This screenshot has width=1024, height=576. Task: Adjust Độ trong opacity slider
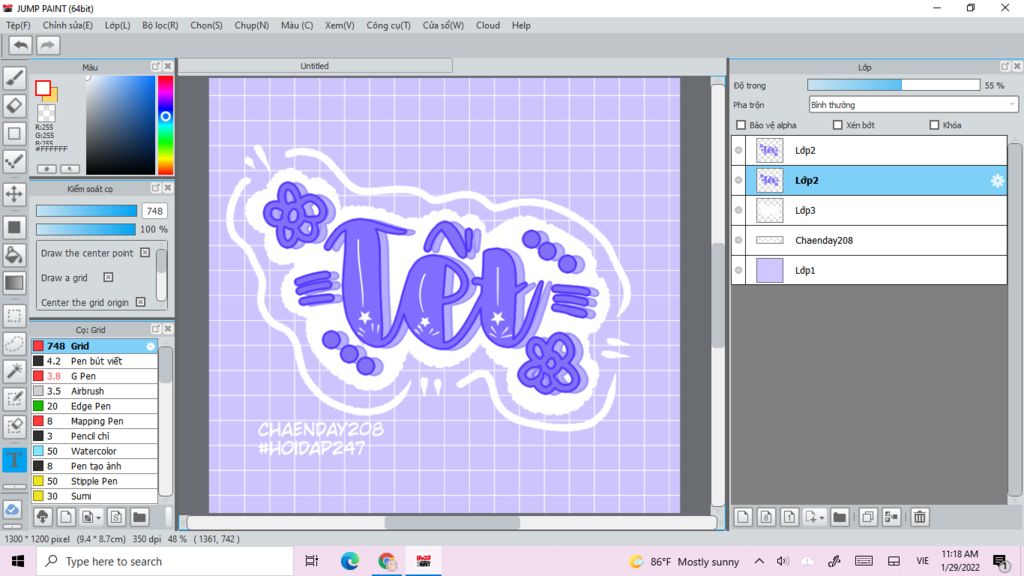click(x=893, y=85)
